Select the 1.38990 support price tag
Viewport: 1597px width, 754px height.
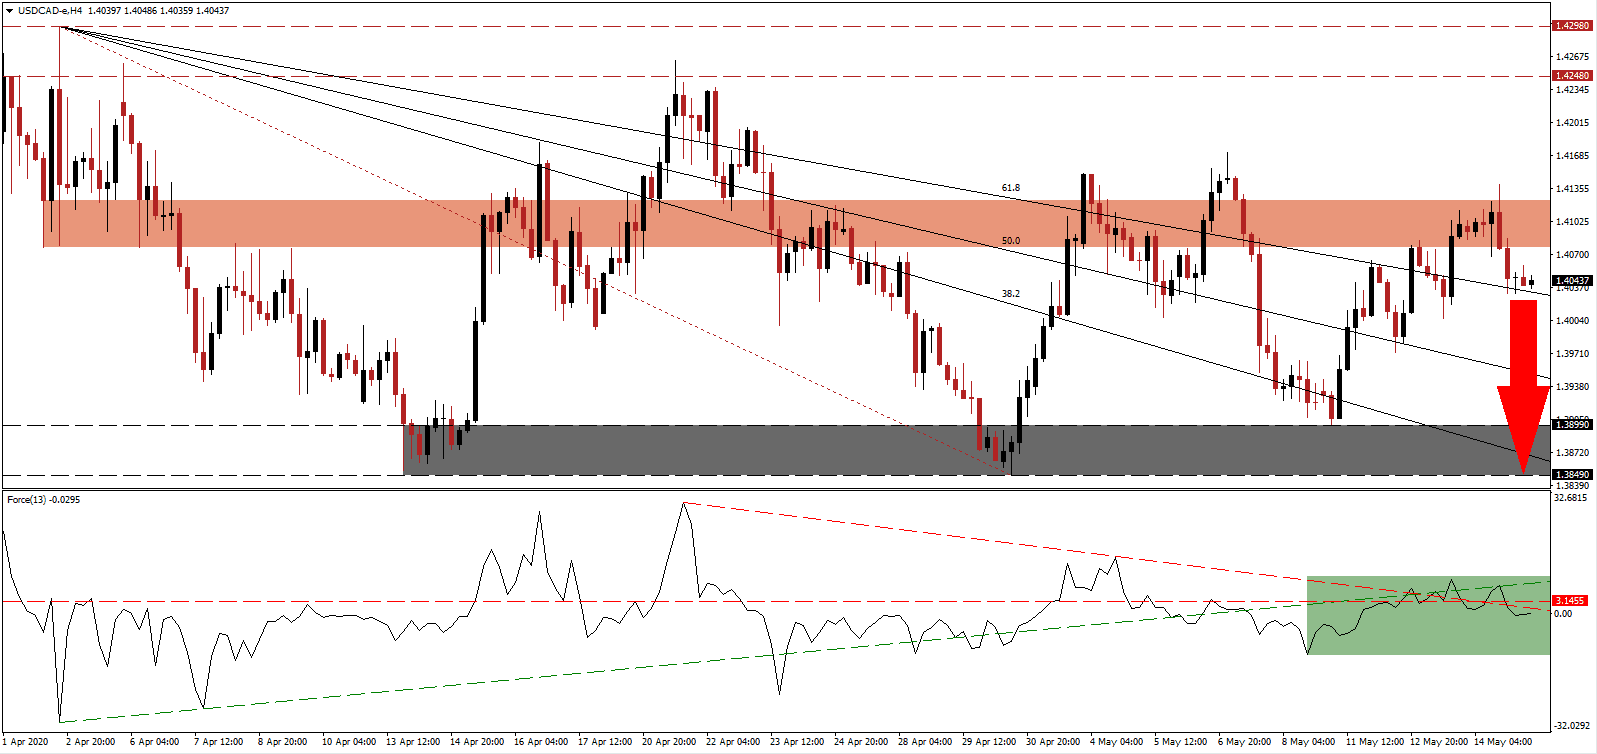click(1571, 425)
